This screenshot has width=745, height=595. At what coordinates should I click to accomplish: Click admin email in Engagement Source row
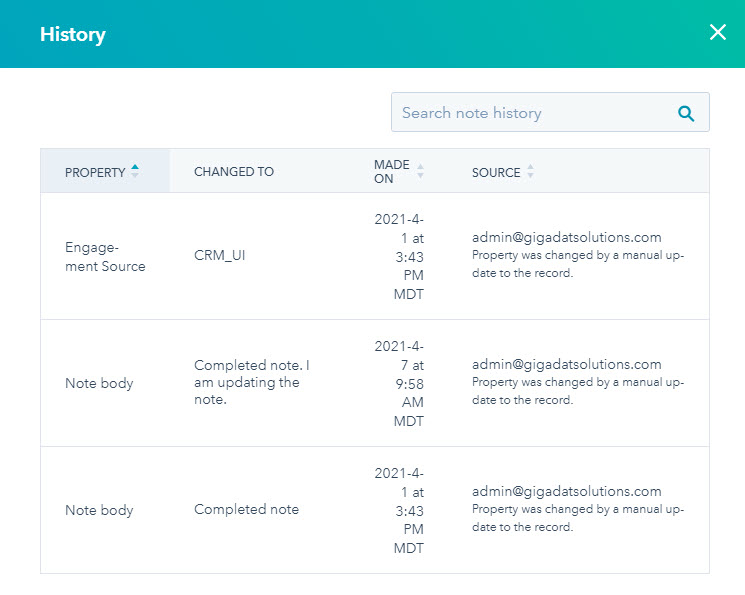(566, 237)
